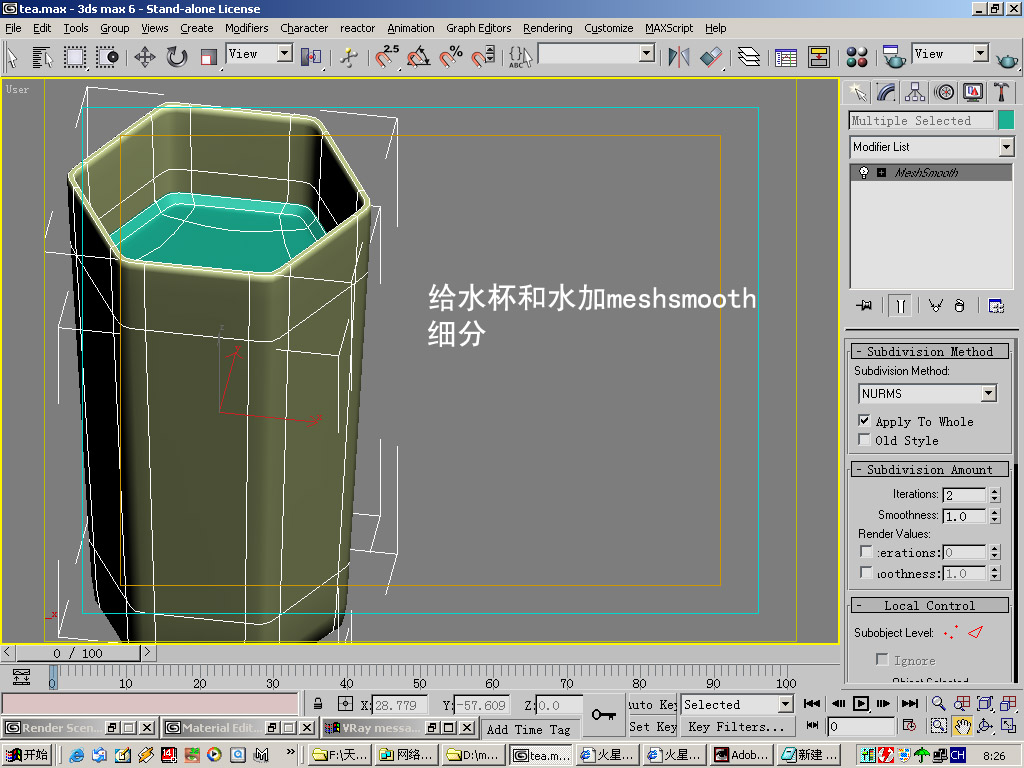Open the Select by Name tool

[x=42, y=57]
